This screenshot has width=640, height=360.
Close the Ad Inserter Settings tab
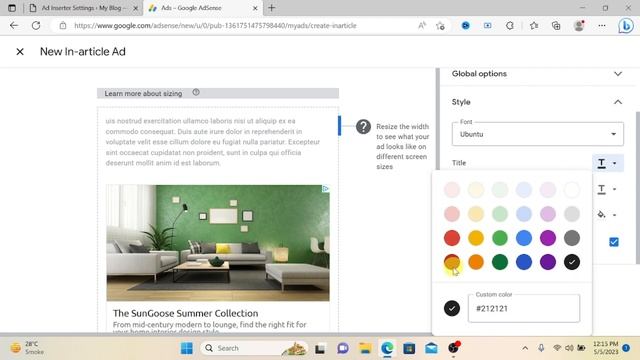pos(136,8)
